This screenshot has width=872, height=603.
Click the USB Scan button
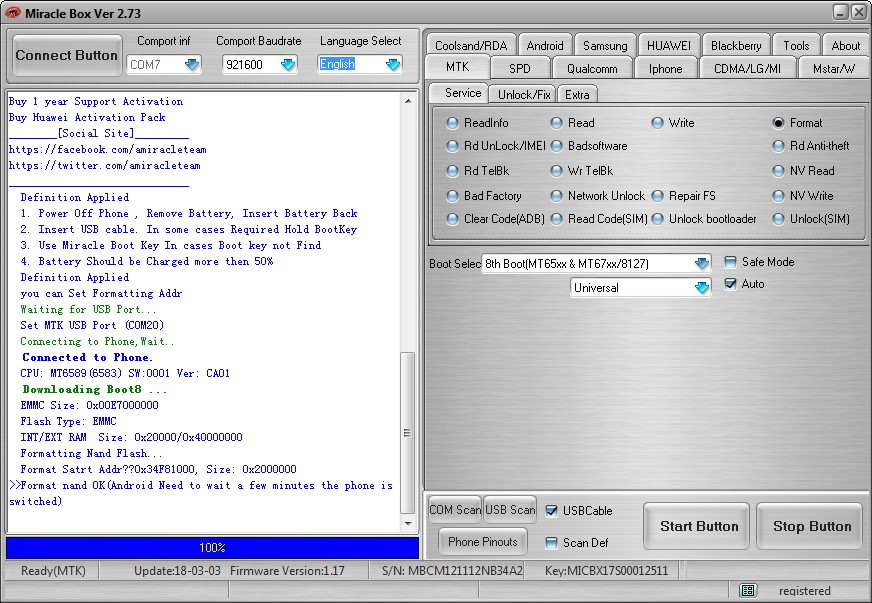click(x=510, y=510)
